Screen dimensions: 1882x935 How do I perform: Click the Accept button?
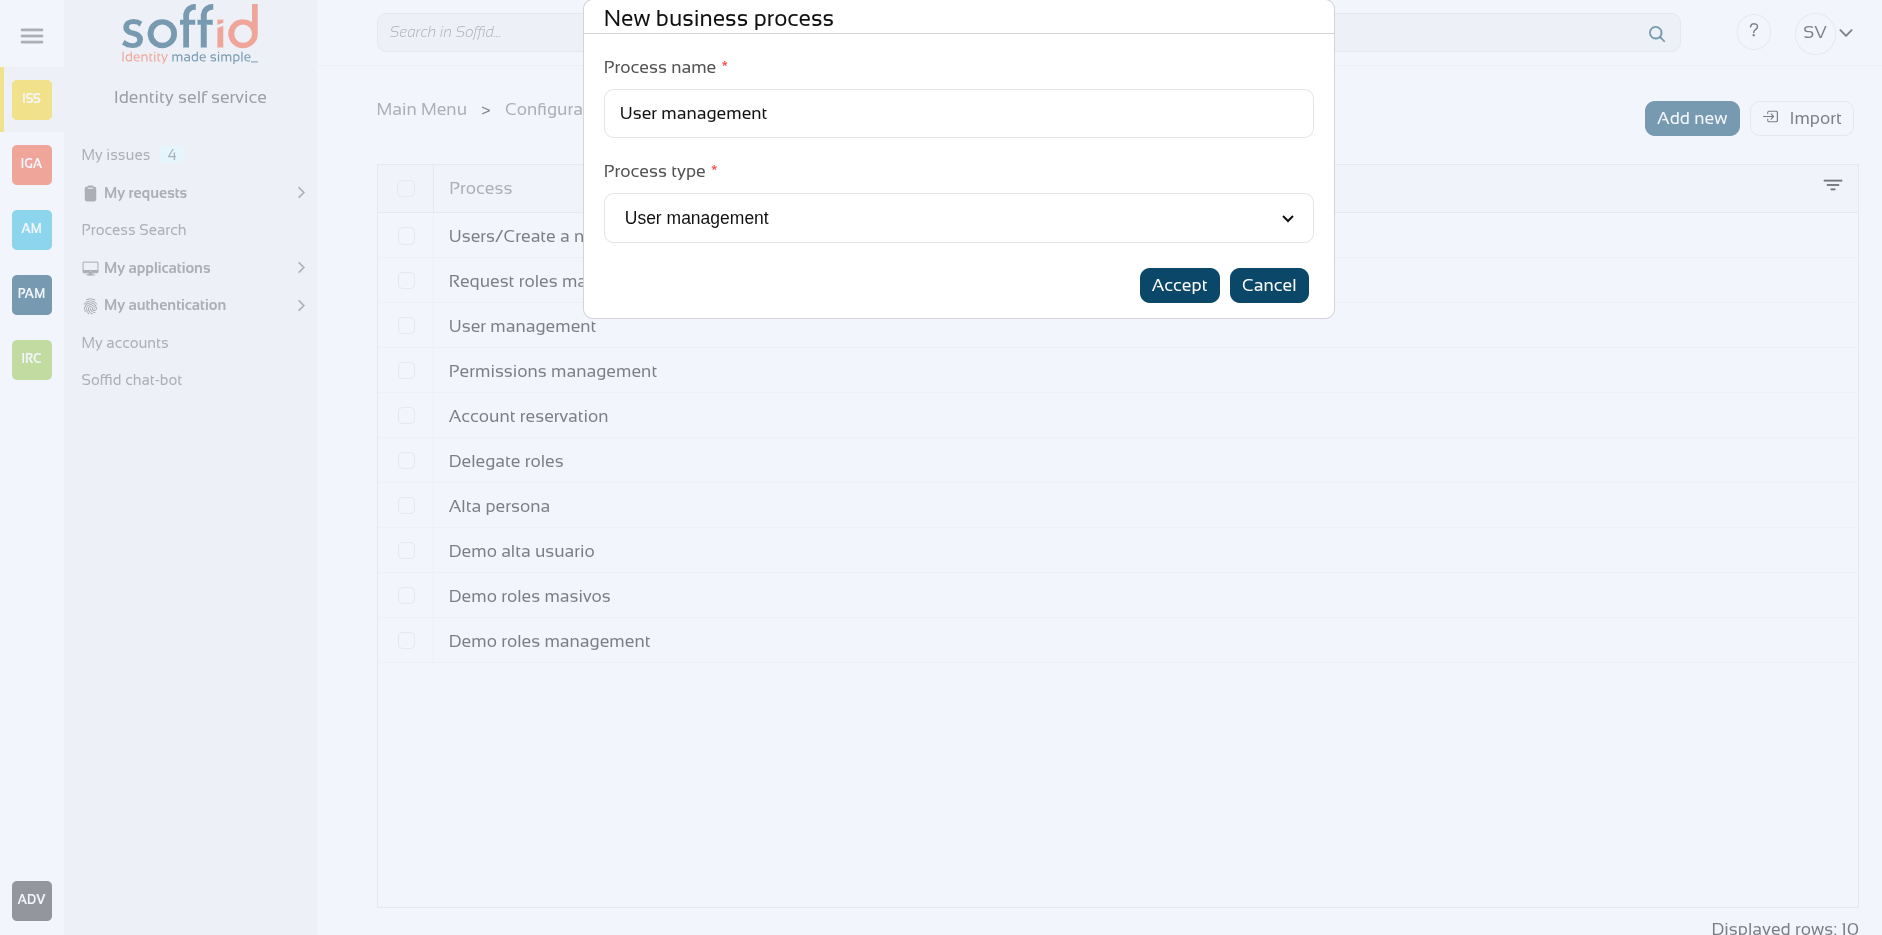click(x=1179, y=285)
